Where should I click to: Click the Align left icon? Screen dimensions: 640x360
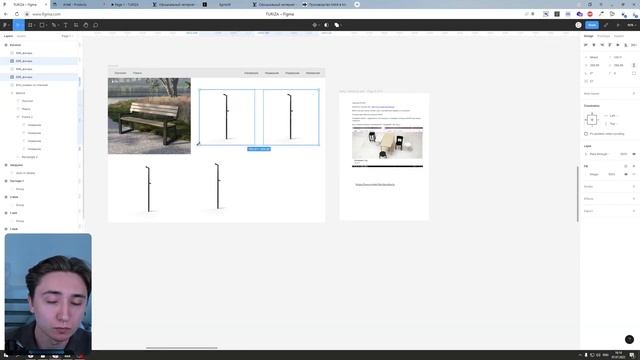(586, 45)
